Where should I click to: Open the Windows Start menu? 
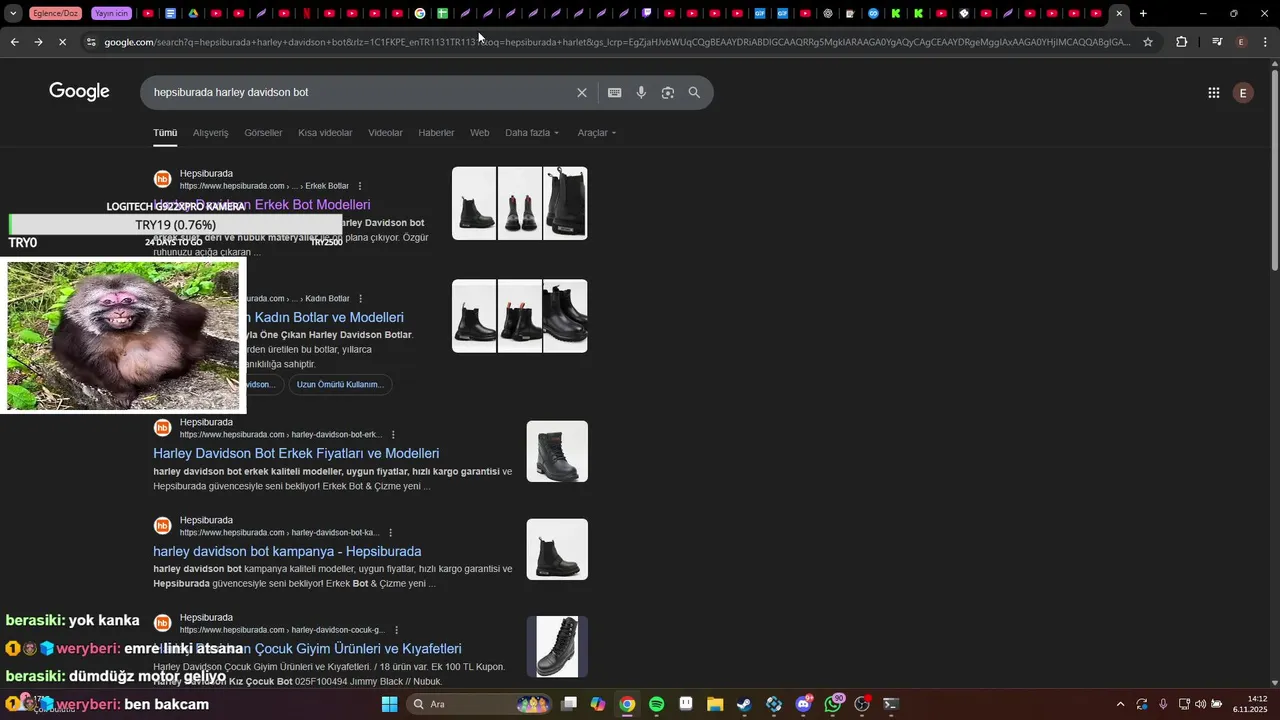(390, 704)
